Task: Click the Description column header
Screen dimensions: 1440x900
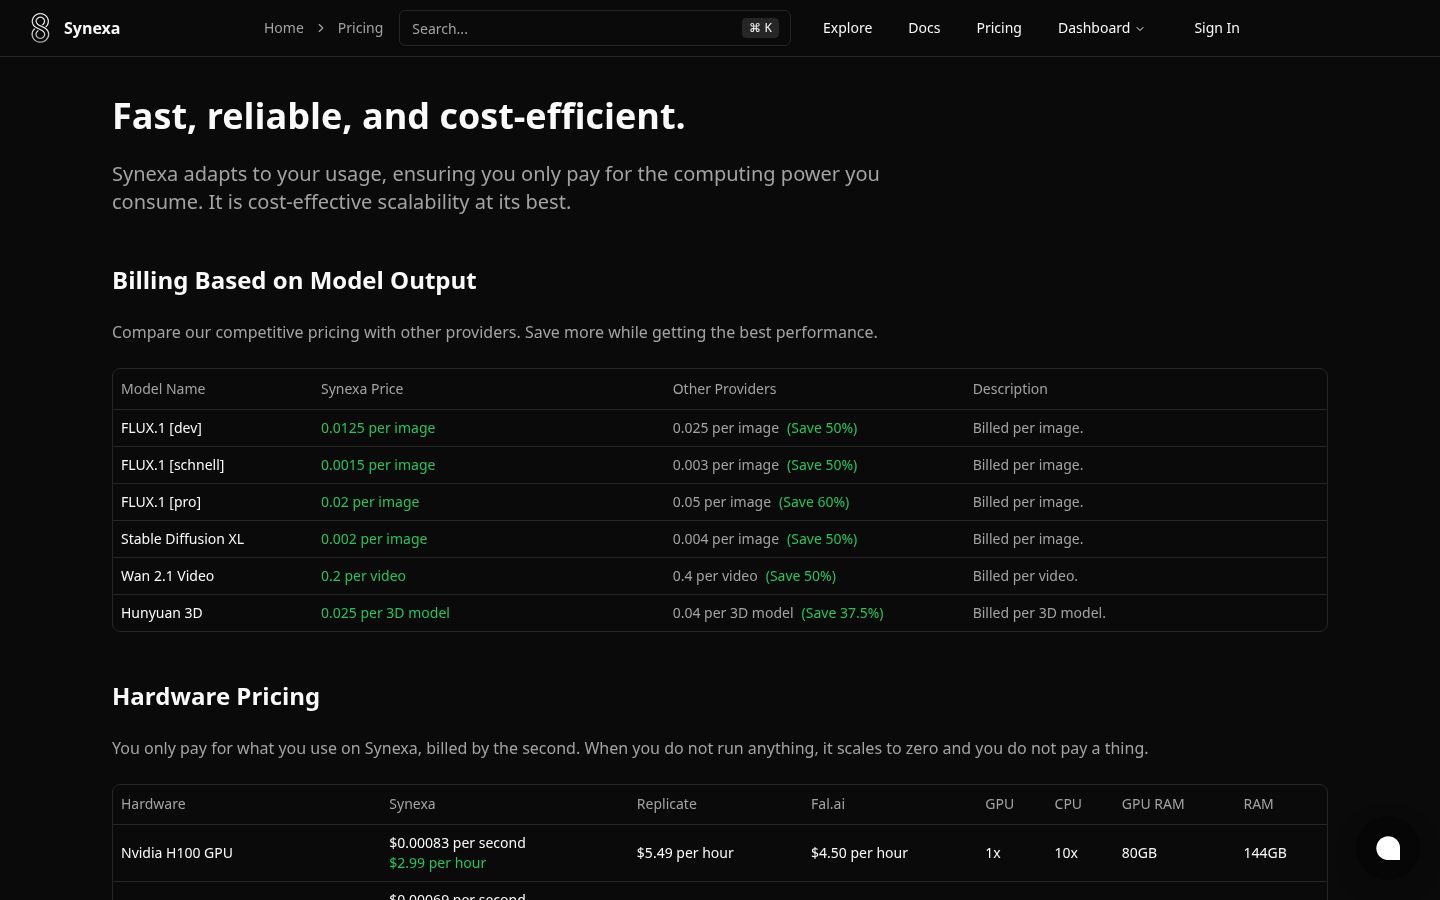Action: point(1010,389)
